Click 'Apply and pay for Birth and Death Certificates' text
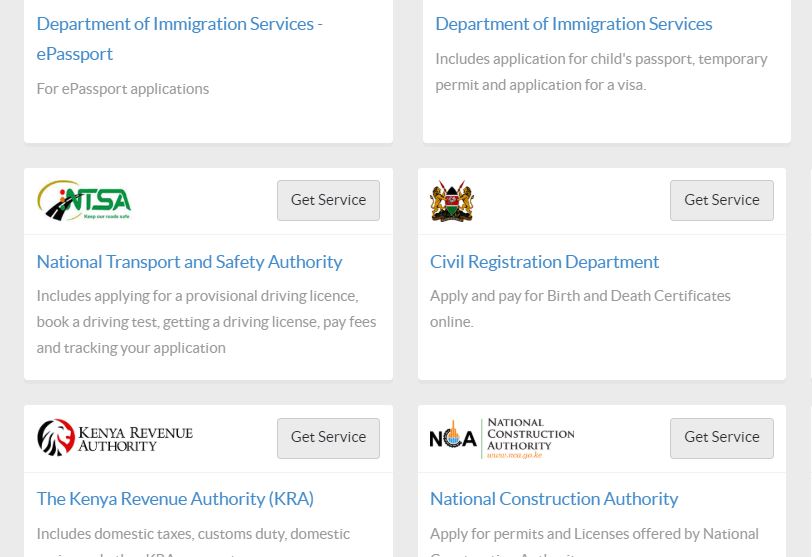The width and height of the screenshot is (812, 557). pyautogui.click(x=580, y=309)
